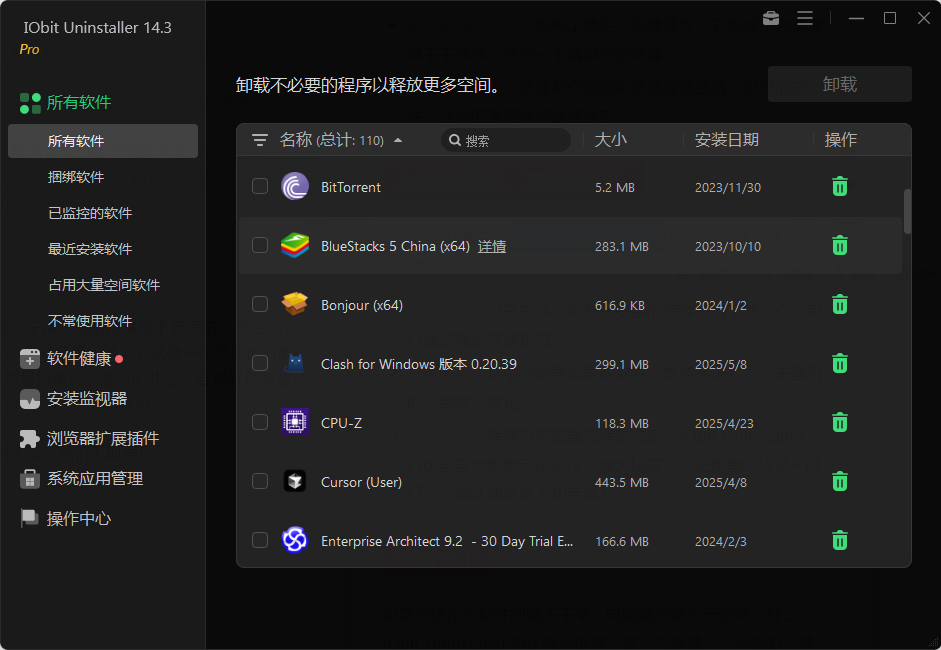Check the Bonjour (x64) checkbox

(260, 304)
